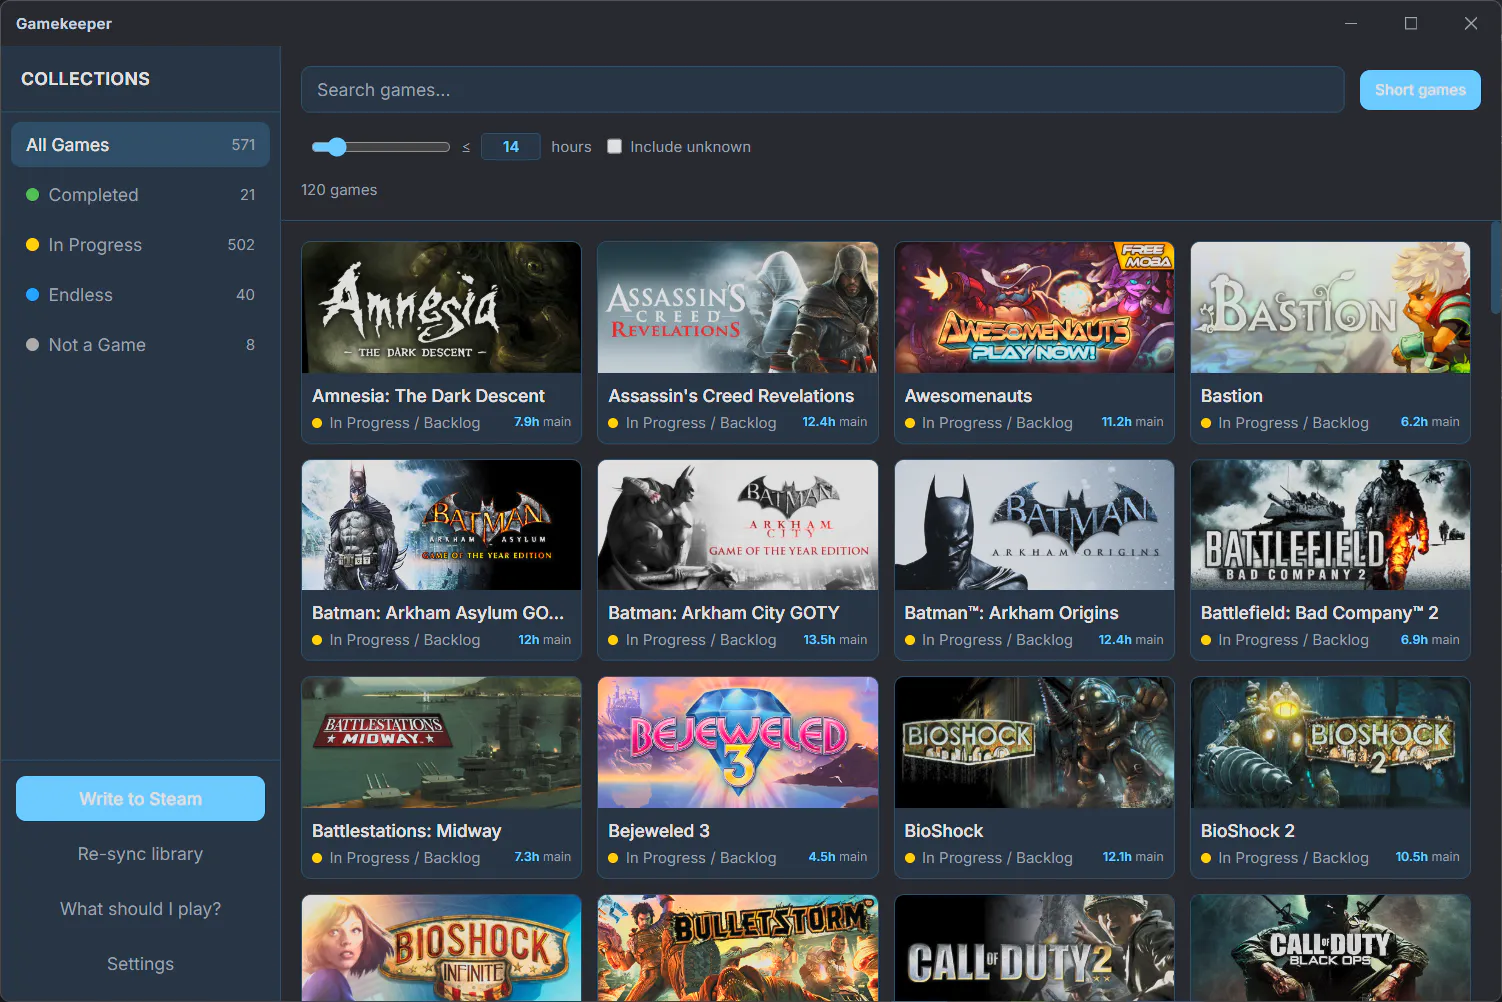Viewport: 1502px width, 1002px height.
Task: Click the hours filter slider handle
Action: 336,147
